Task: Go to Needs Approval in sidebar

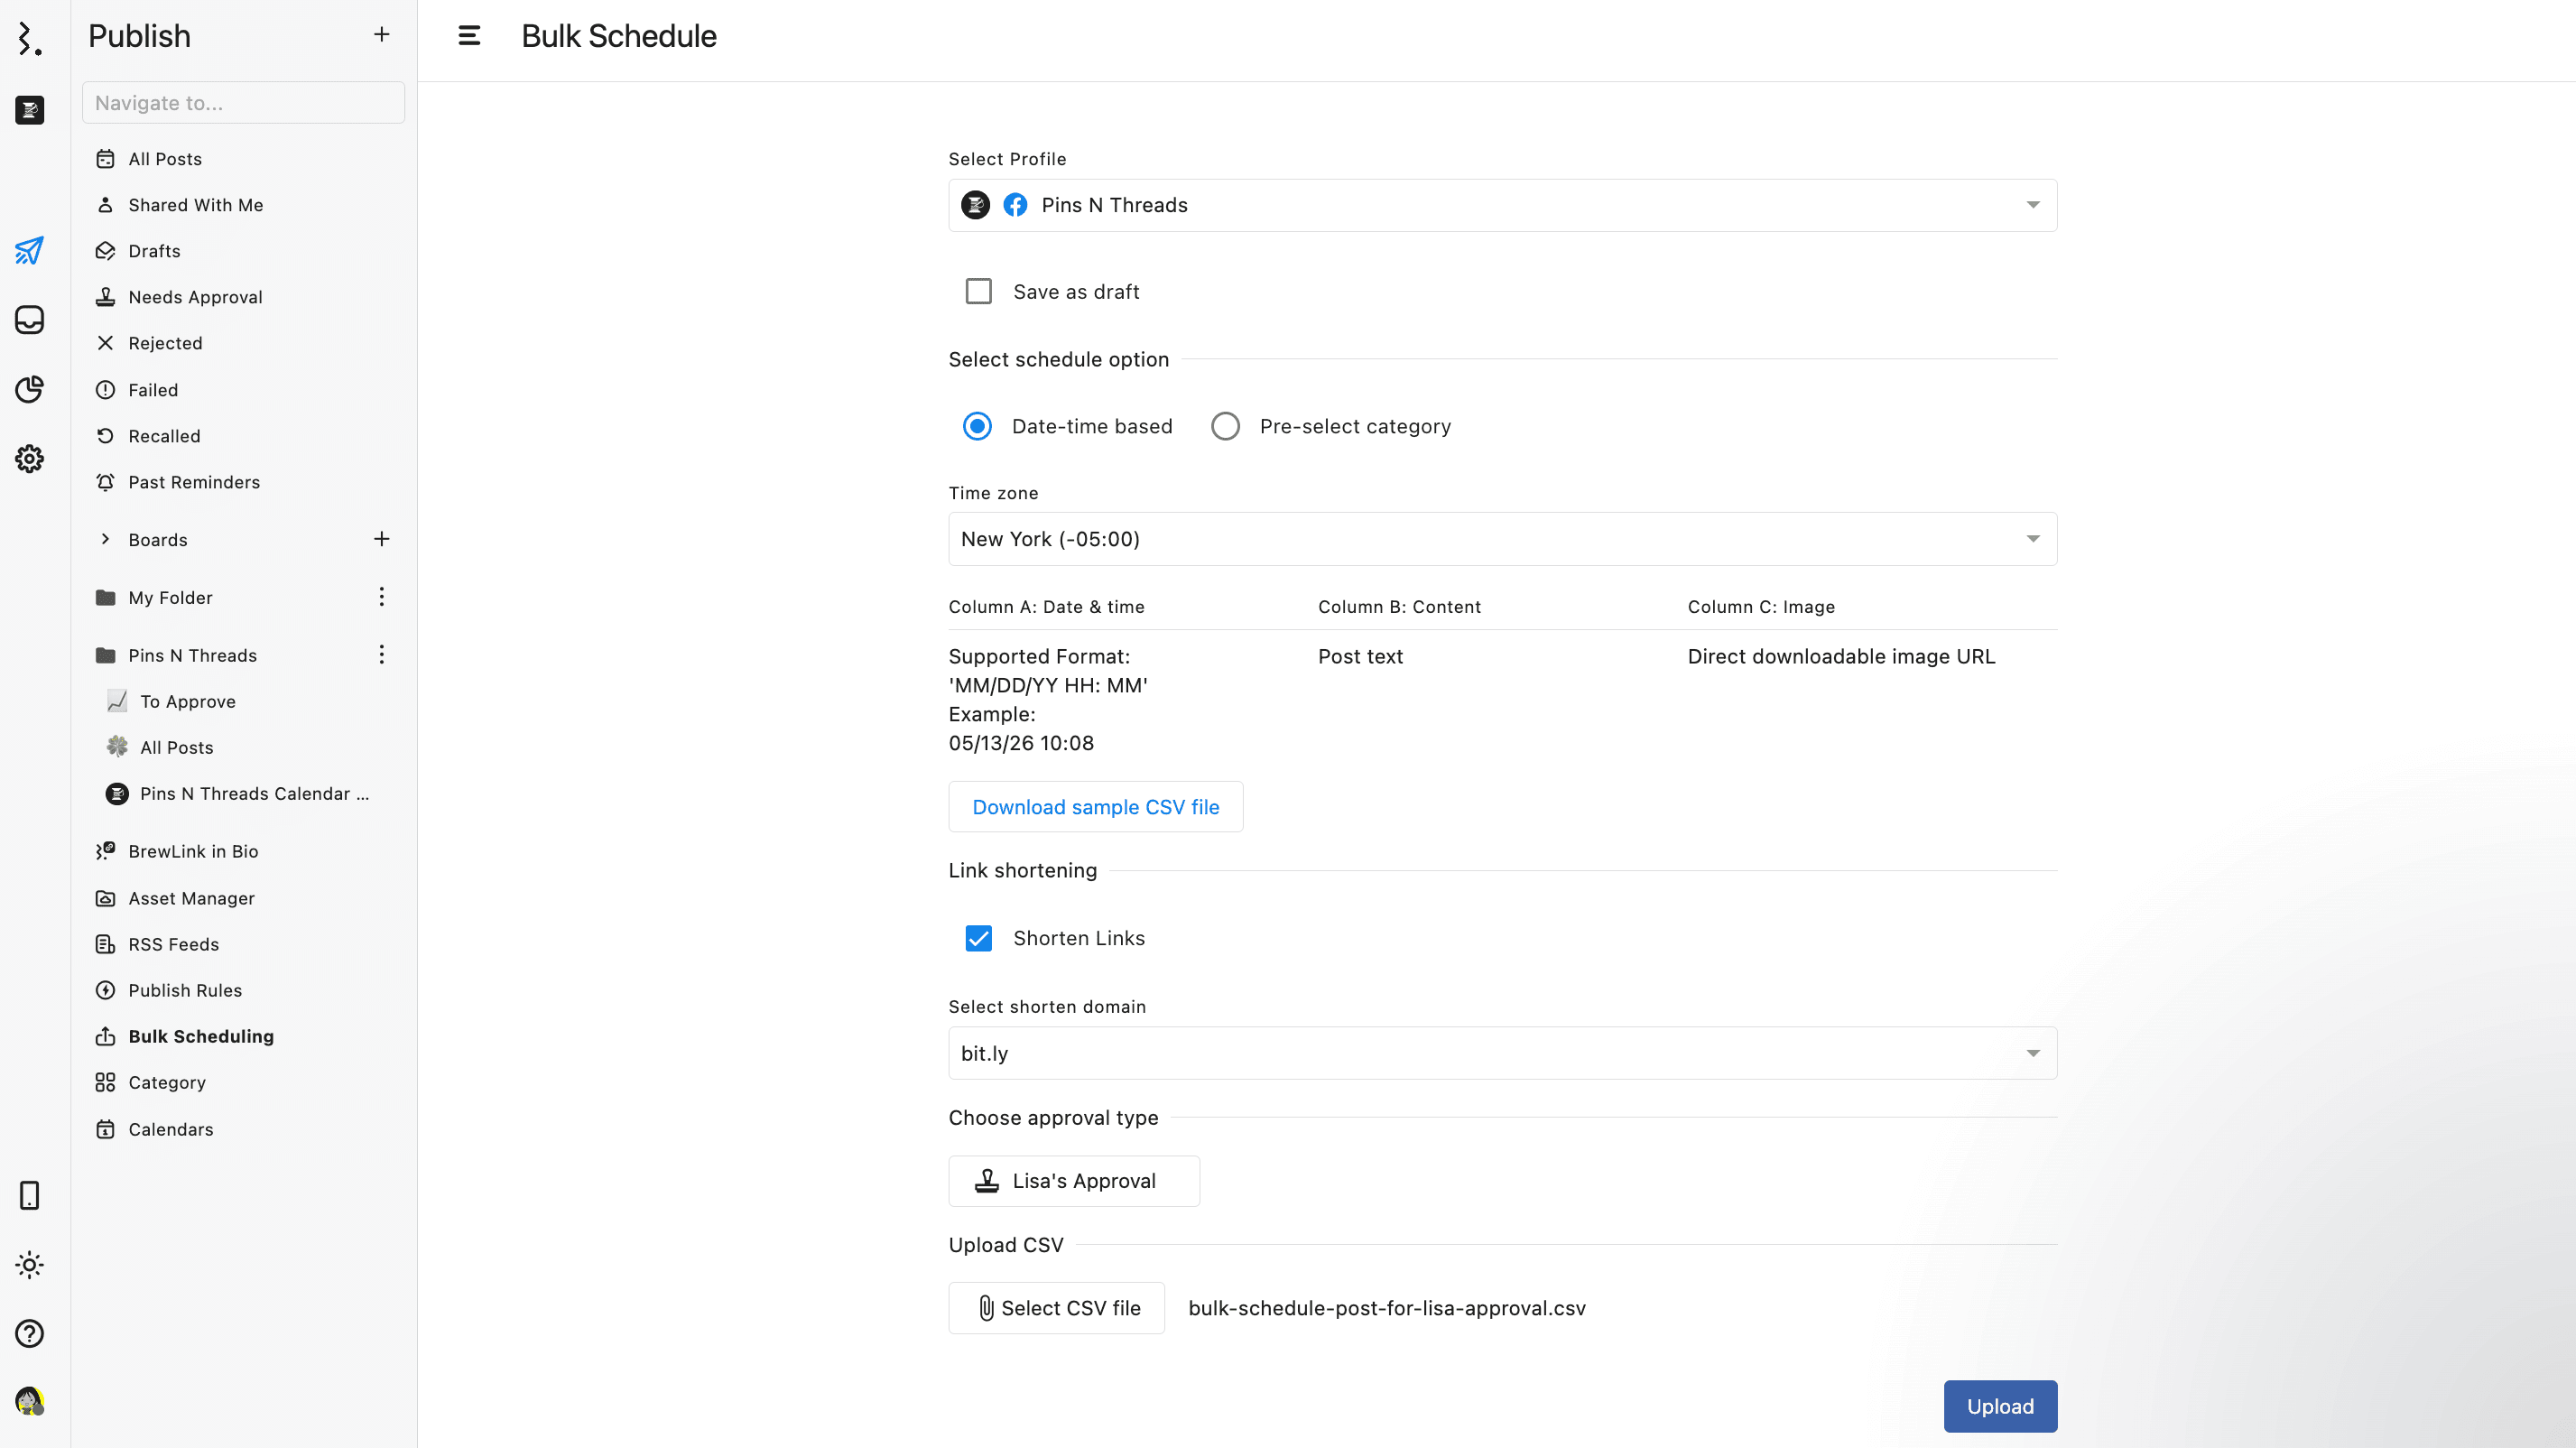Action: tap(195, 297)
